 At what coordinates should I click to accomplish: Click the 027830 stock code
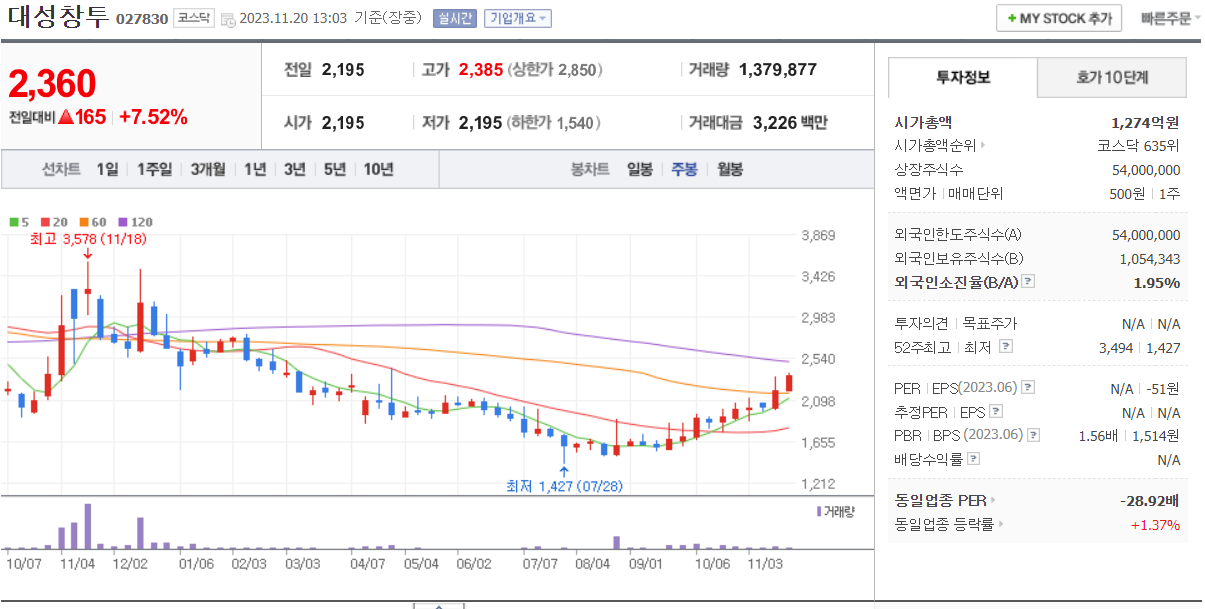[x=142, y=19]
